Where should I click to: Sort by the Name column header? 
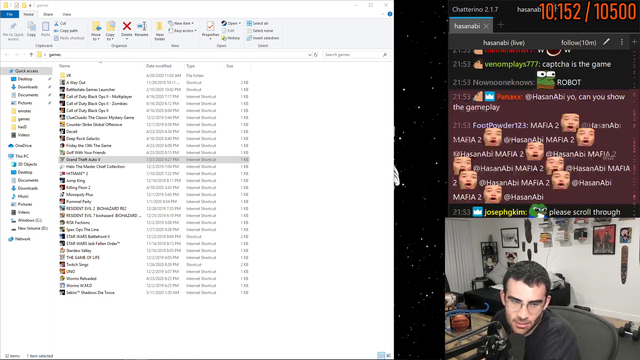(x=64, y=66)
